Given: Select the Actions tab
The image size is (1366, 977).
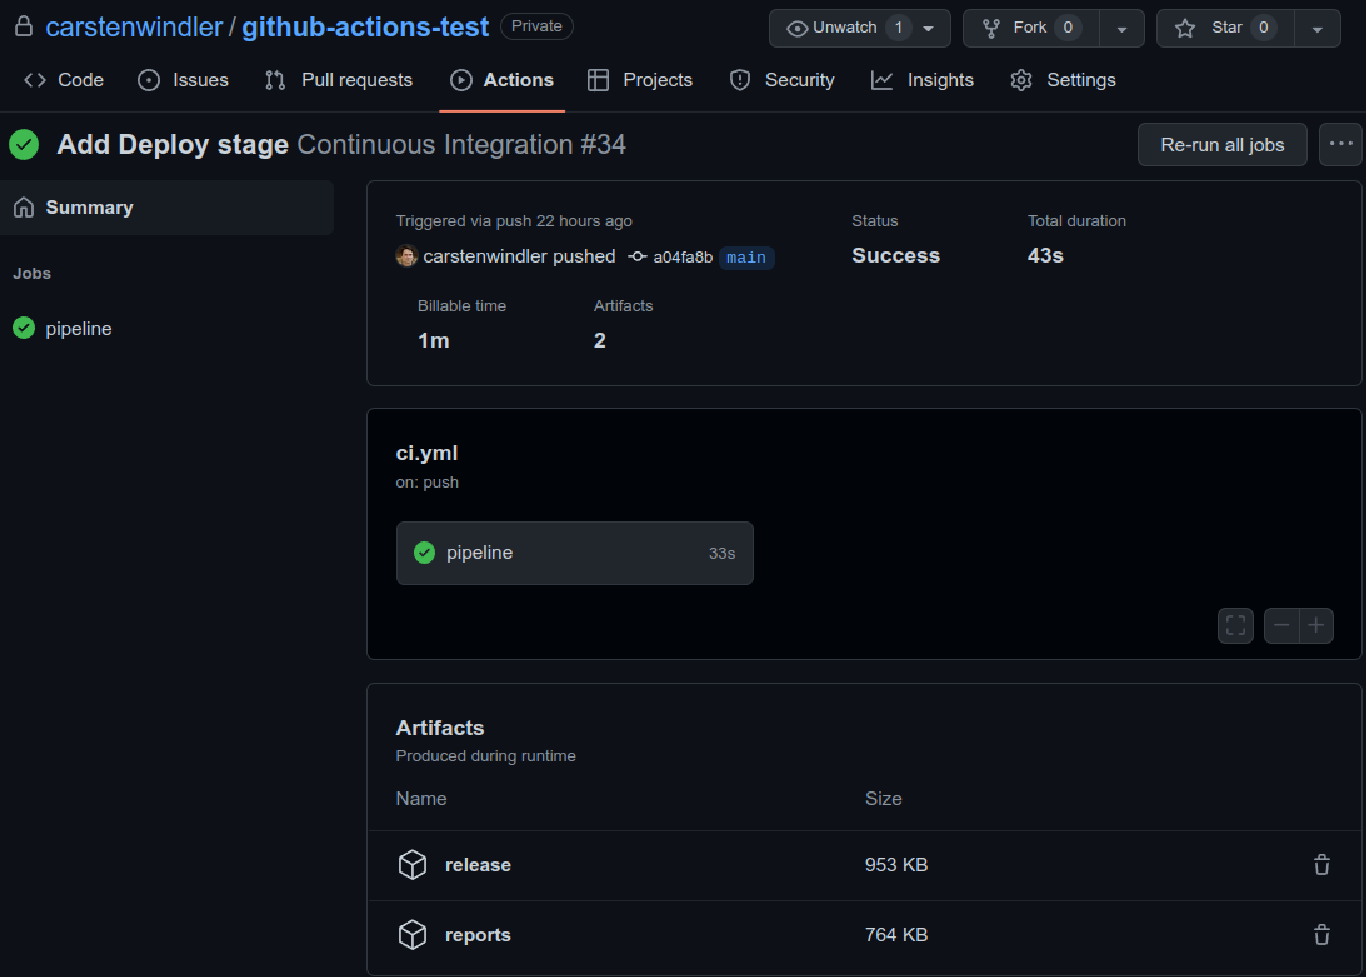Looking at the screenshot, I should coord(502,80).
